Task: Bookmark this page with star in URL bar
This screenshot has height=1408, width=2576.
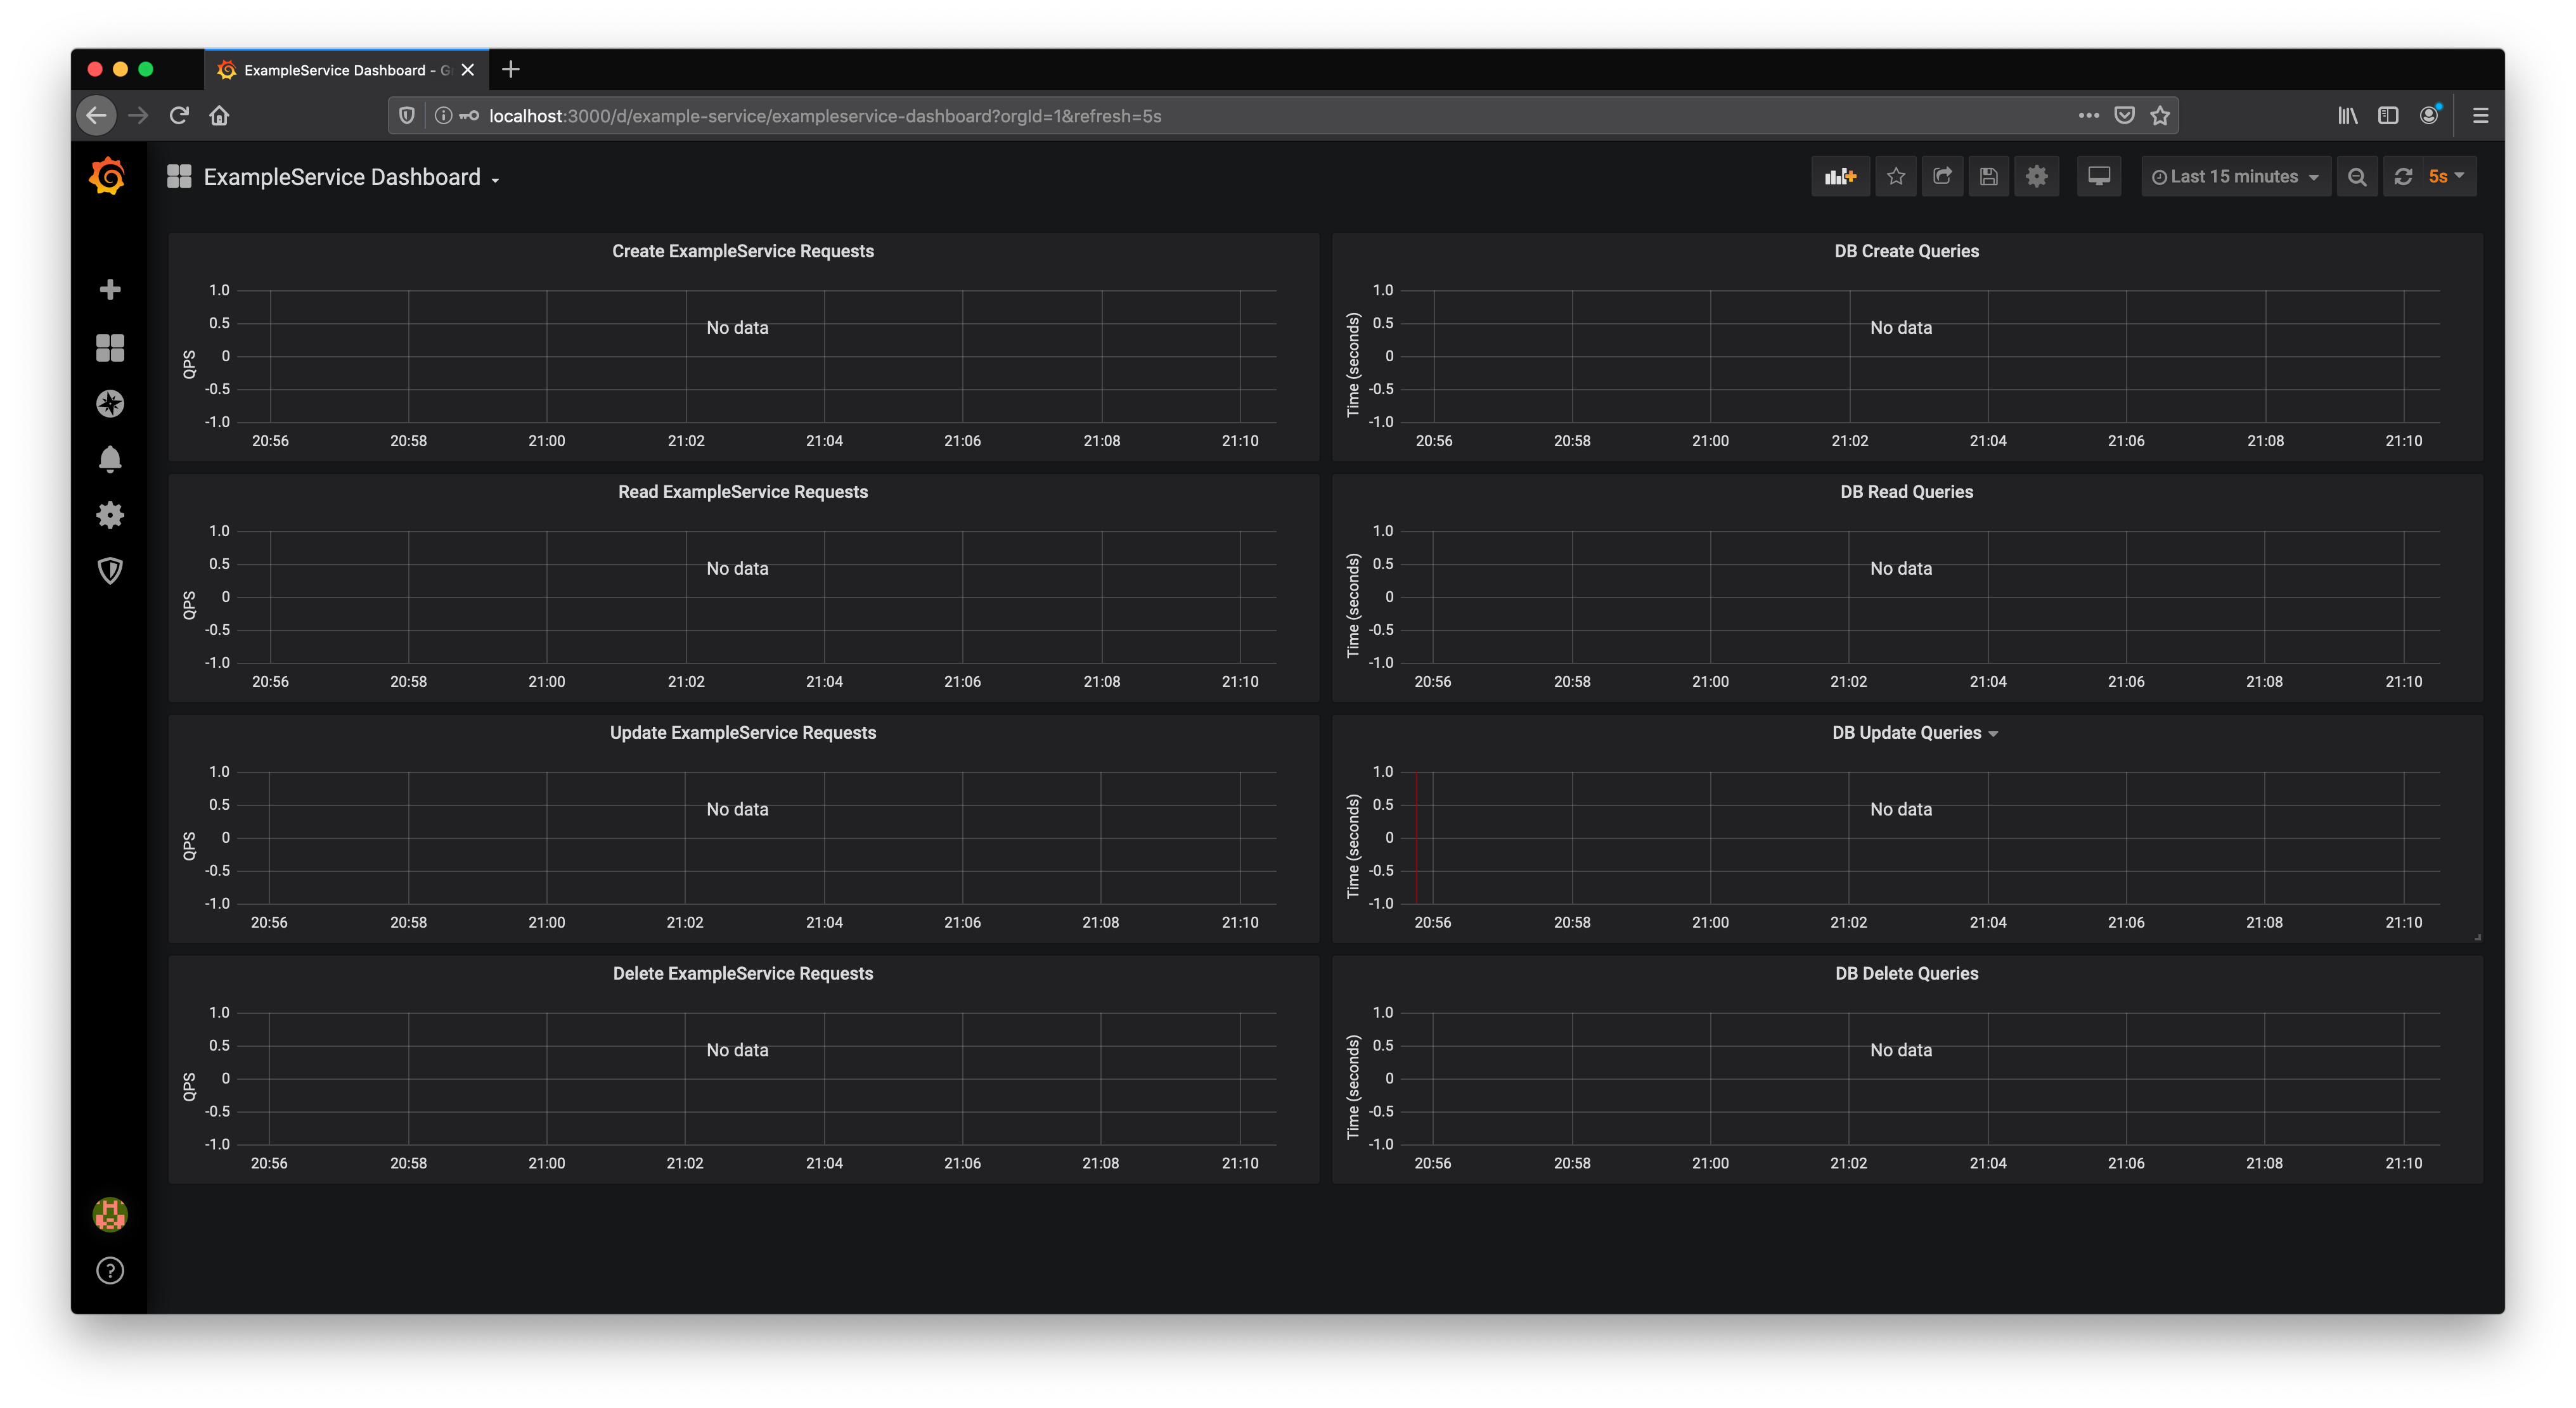Action: point(2160,116)
